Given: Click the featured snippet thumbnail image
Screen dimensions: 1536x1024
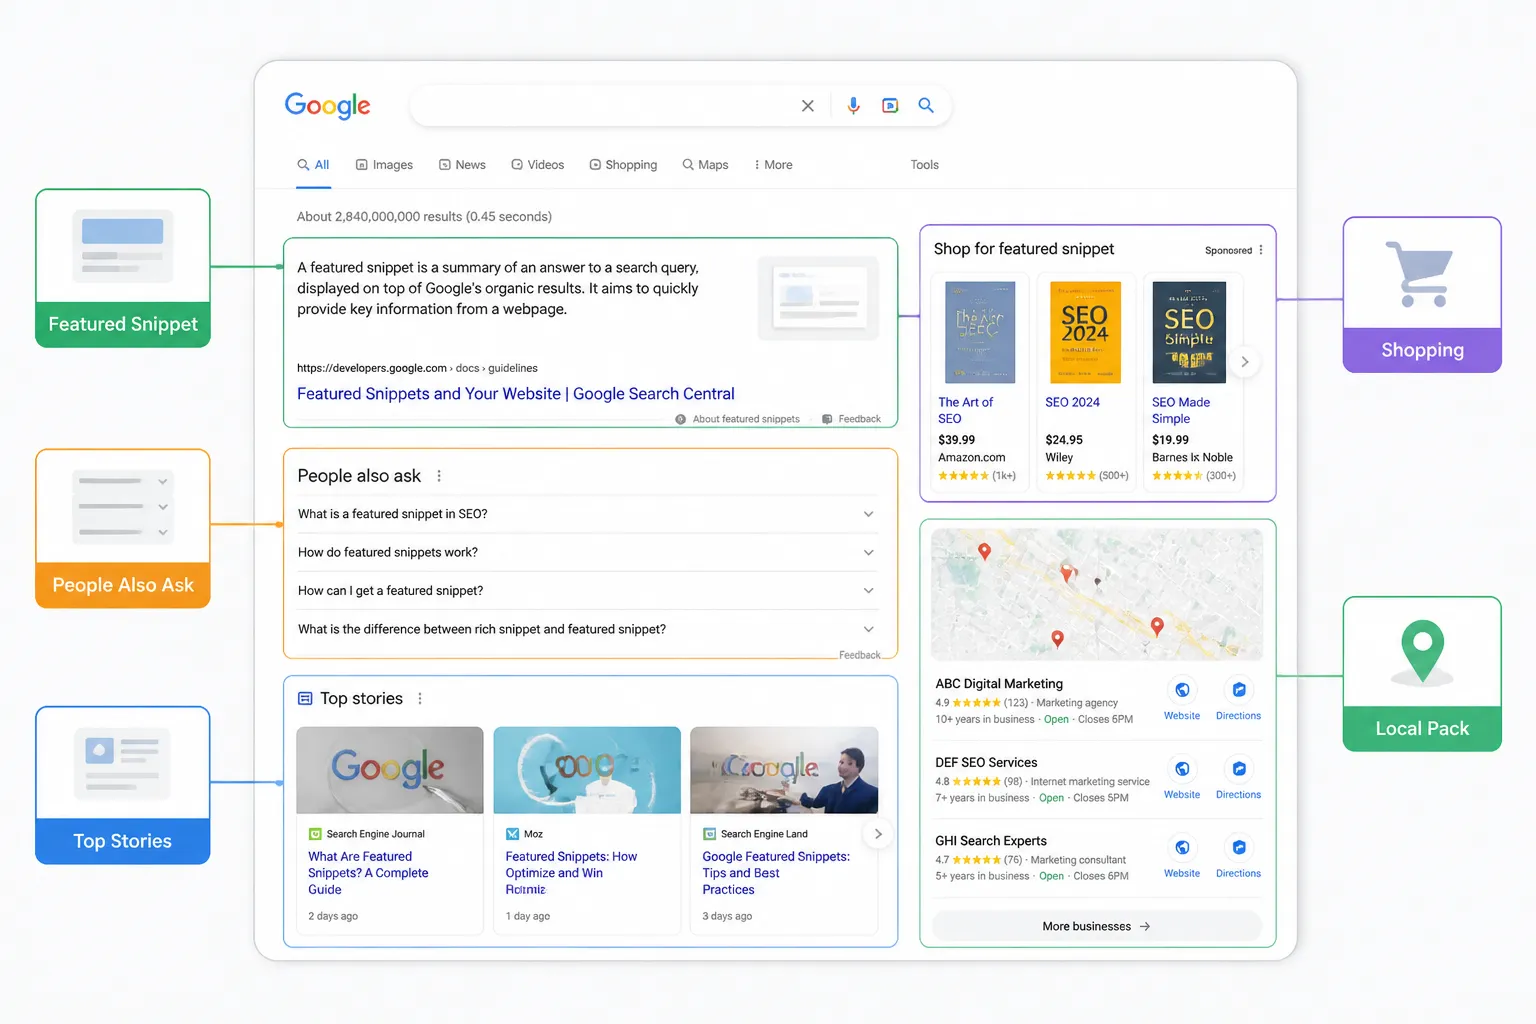Looking at the screenshot, I should [819, 296].
